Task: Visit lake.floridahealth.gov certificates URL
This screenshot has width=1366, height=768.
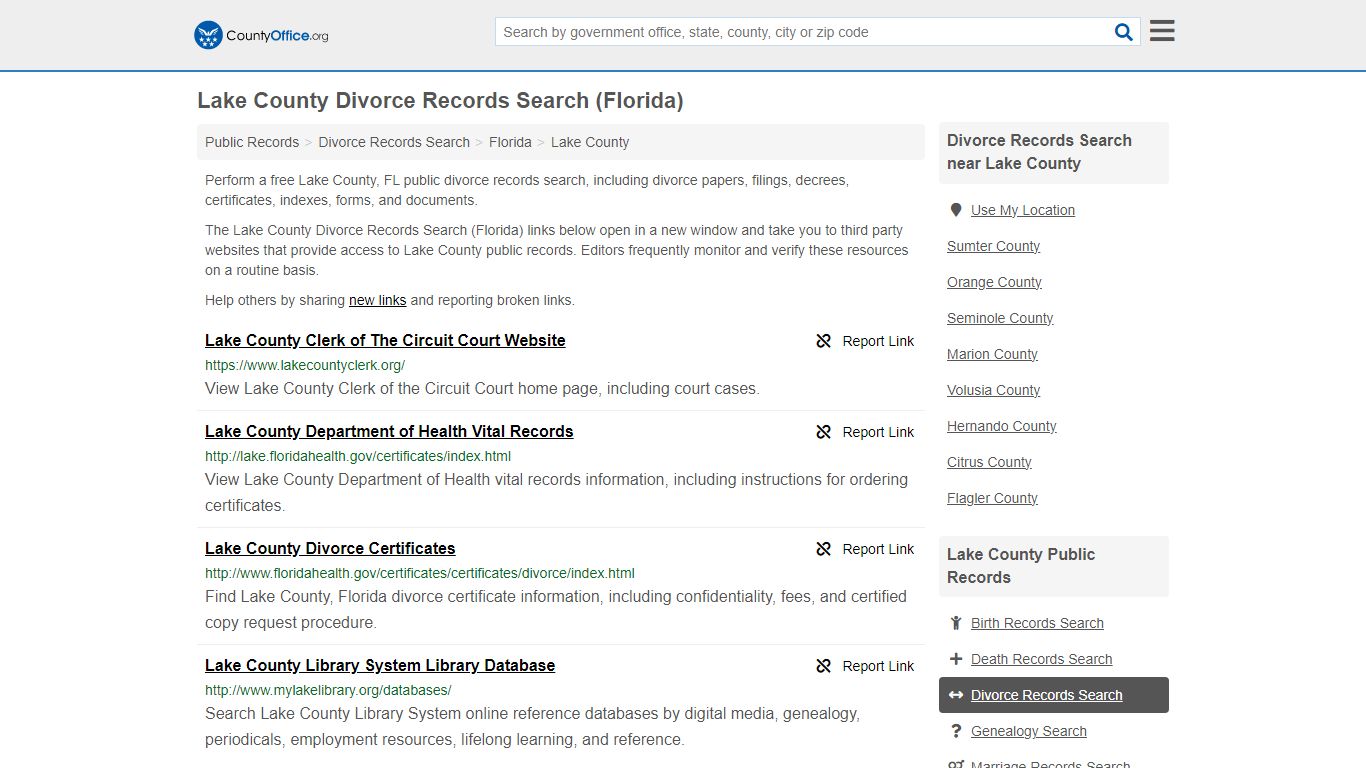Action: 358,456
